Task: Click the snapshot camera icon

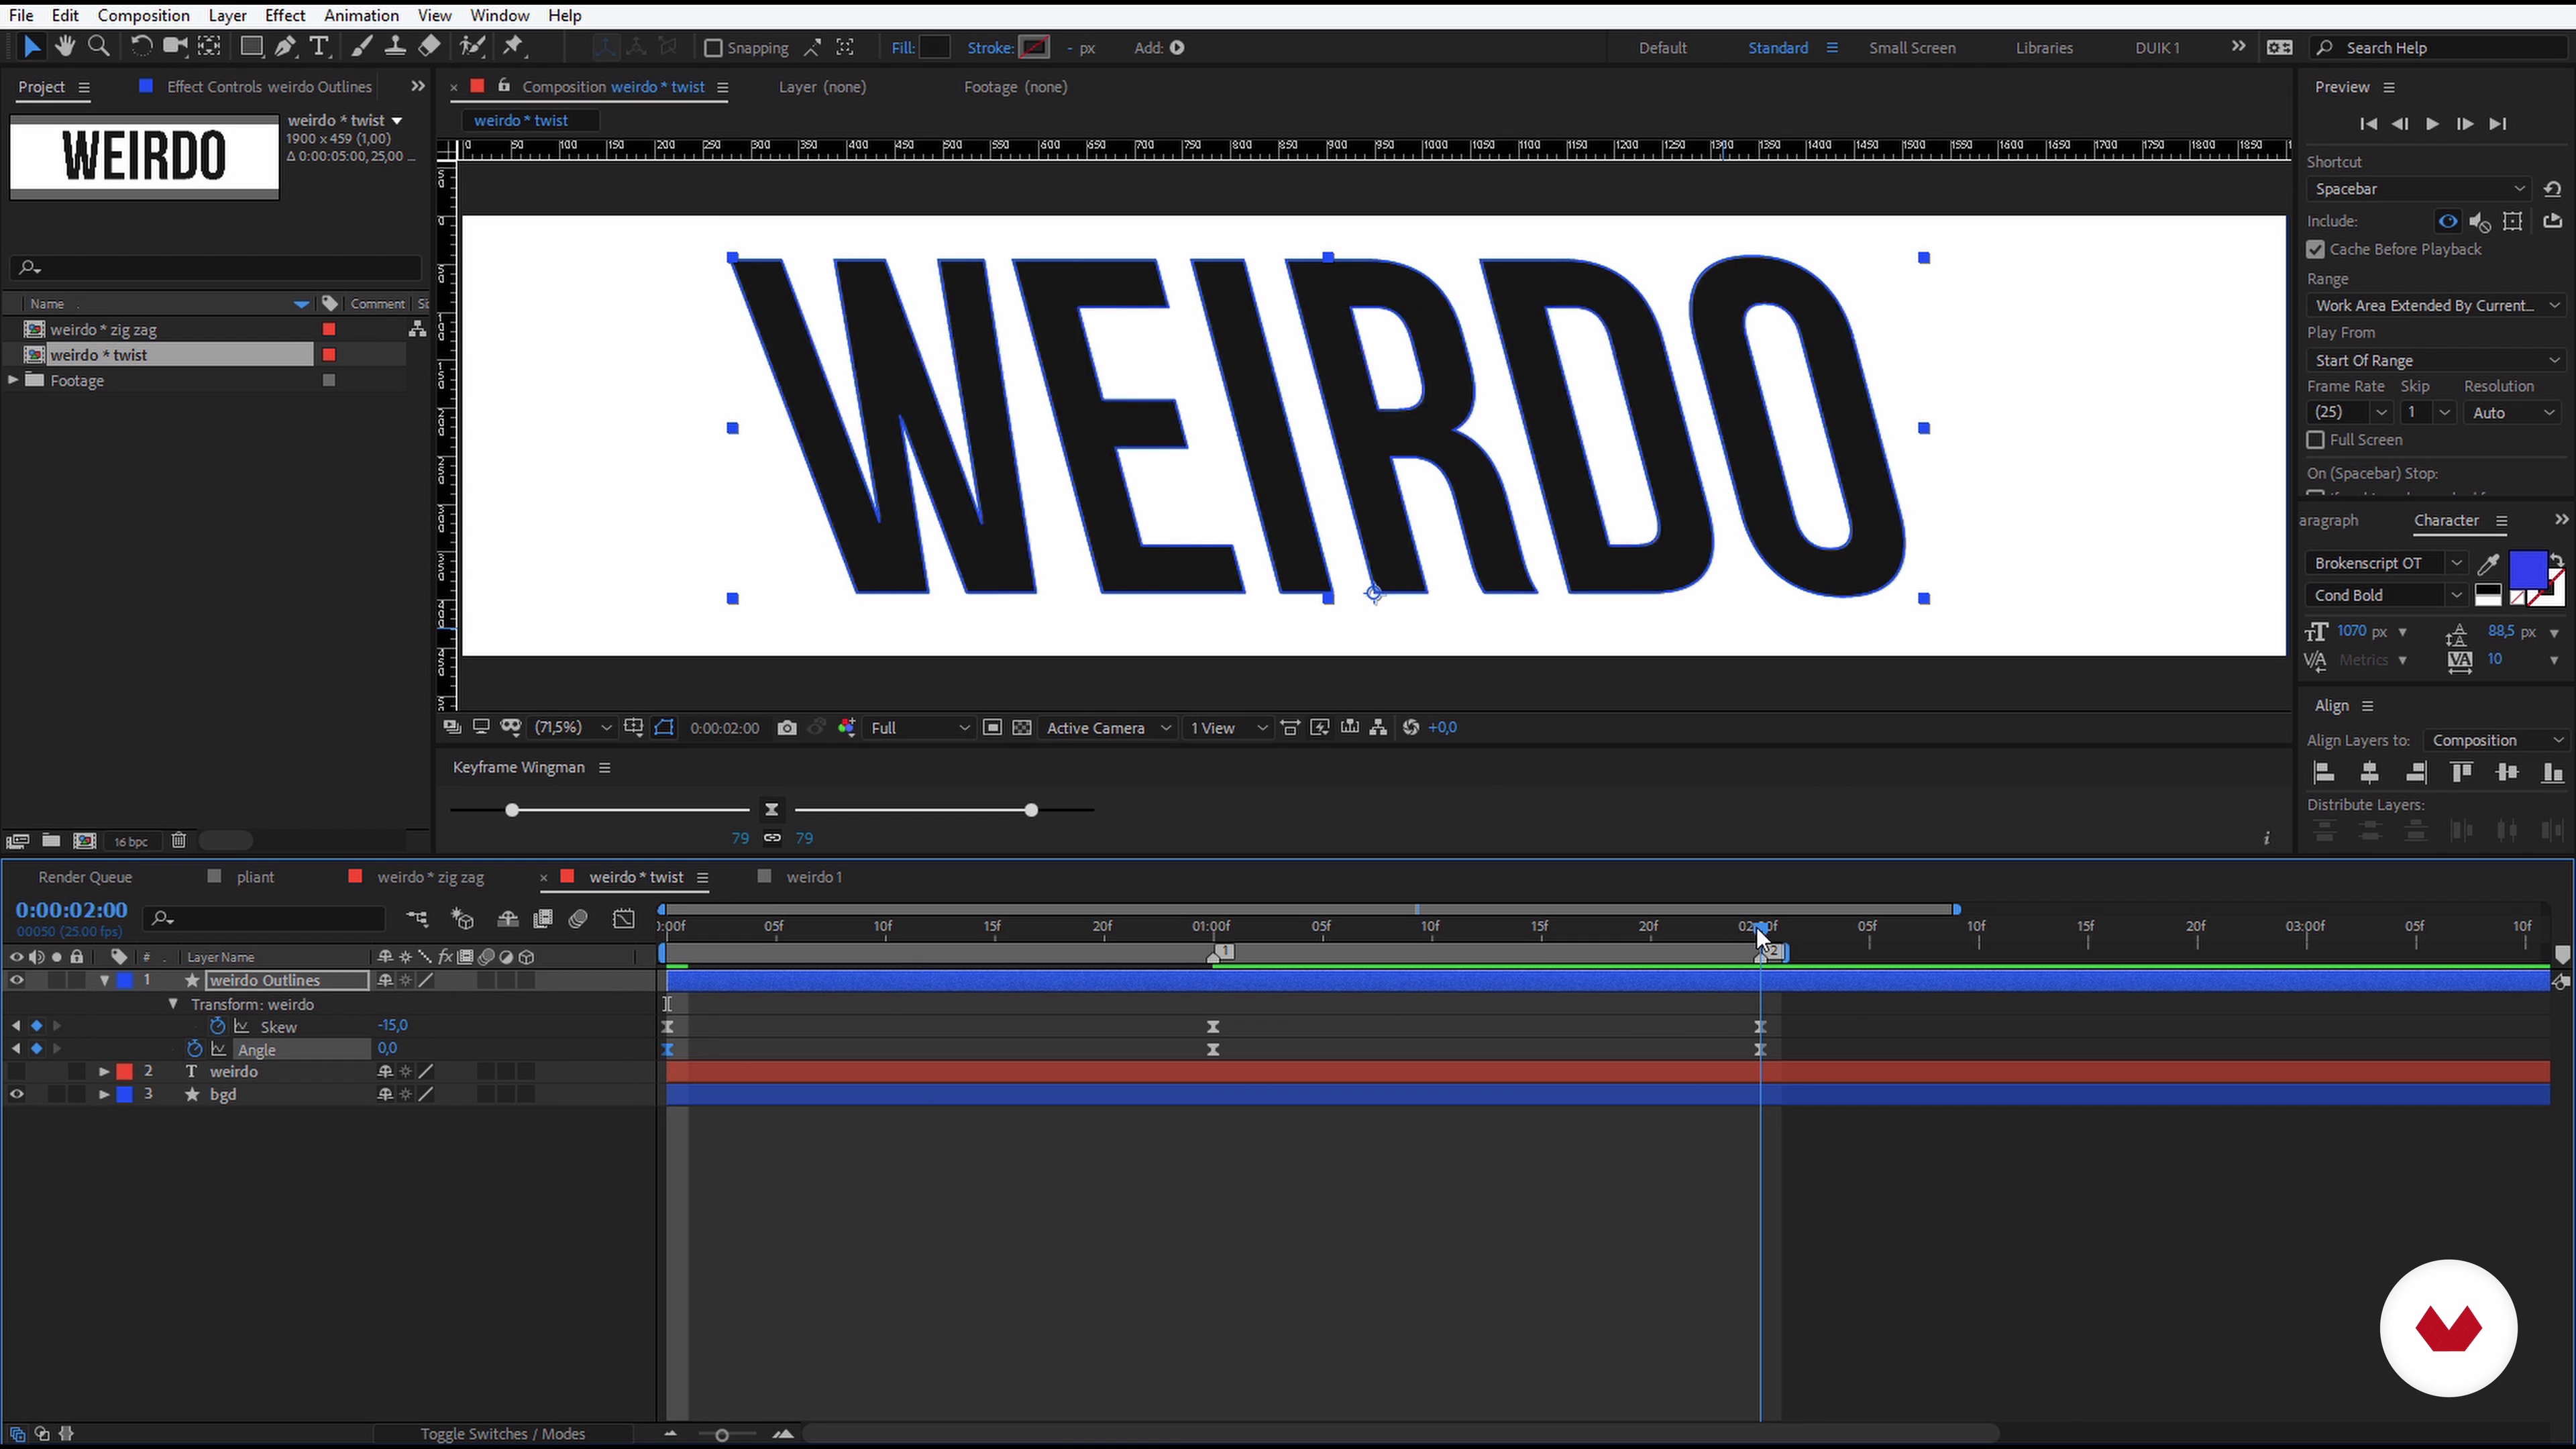Action: pyautogui.click(x=787, y=728)
